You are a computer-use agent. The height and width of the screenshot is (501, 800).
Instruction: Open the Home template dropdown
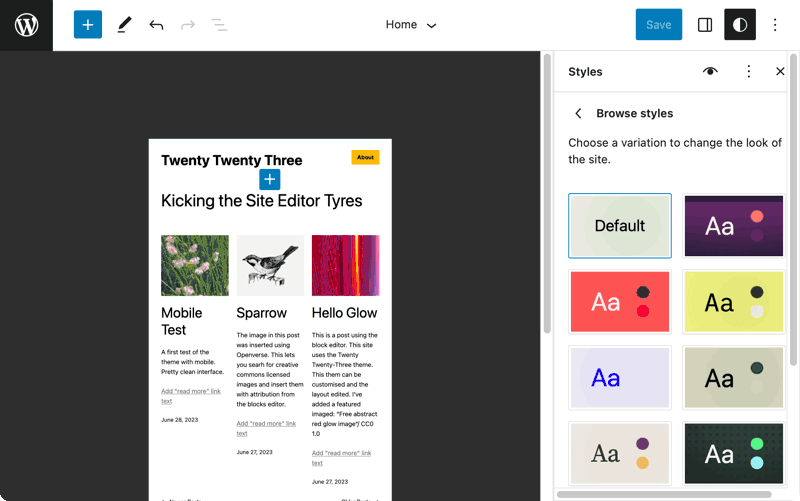click(x=411, y=24)
